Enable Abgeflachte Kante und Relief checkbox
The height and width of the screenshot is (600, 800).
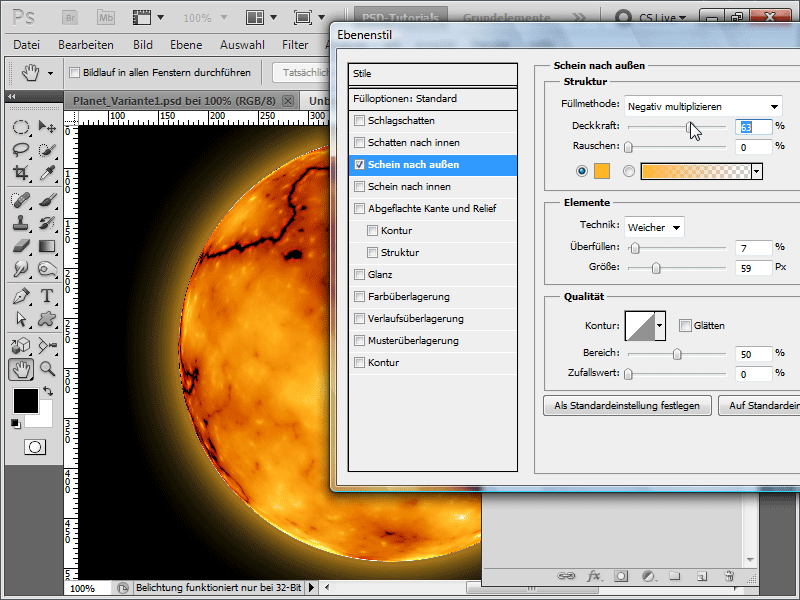click(x=360, y=209)
